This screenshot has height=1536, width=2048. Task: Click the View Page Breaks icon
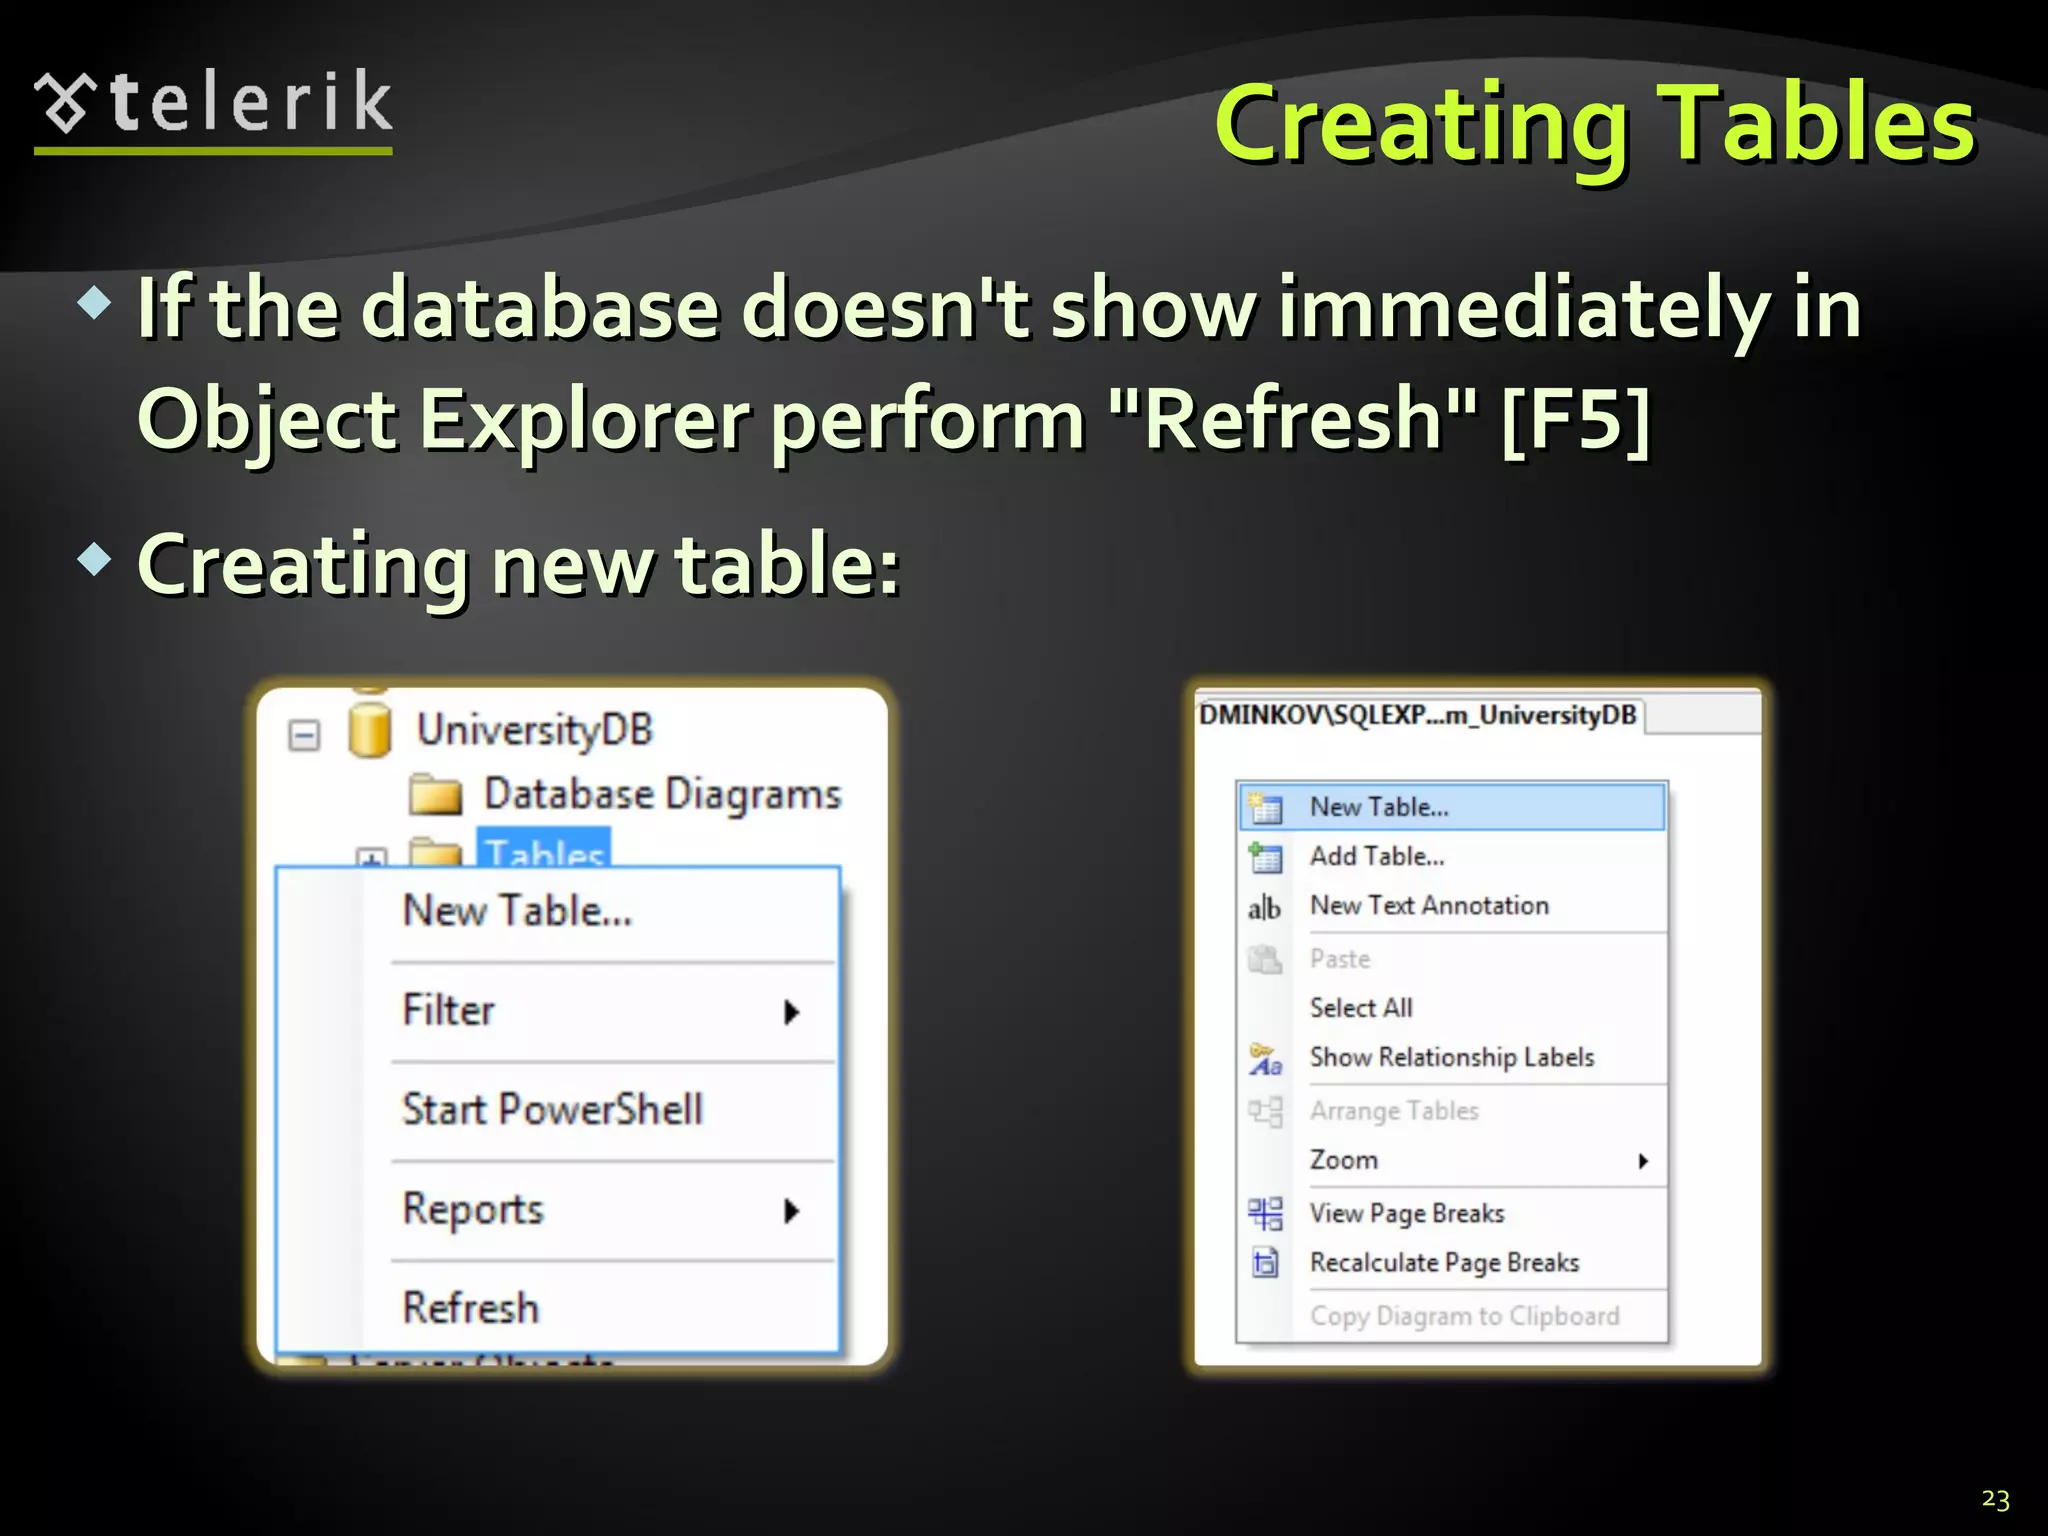click(1265, 1213)
